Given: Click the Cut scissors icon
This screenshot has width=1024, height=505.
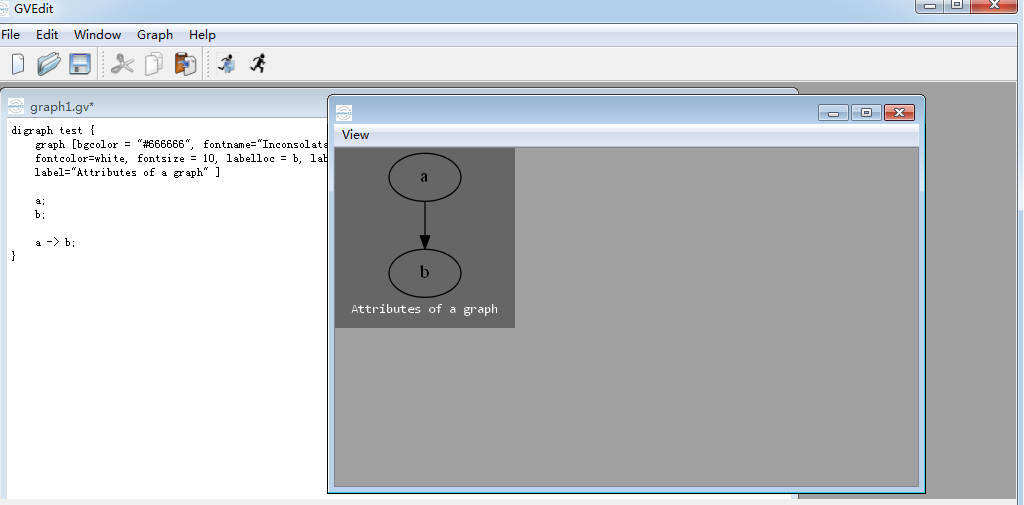Looking at the screenshot, I should pos(122,63).
